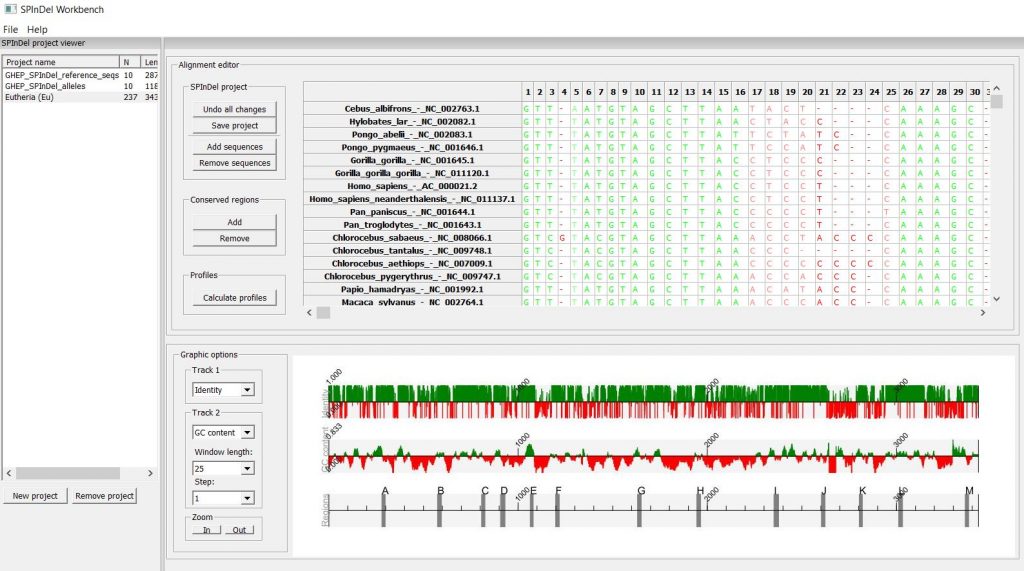Zoom Out on the graphic
The image size is (1024, 571).
[x=239, y=530]
